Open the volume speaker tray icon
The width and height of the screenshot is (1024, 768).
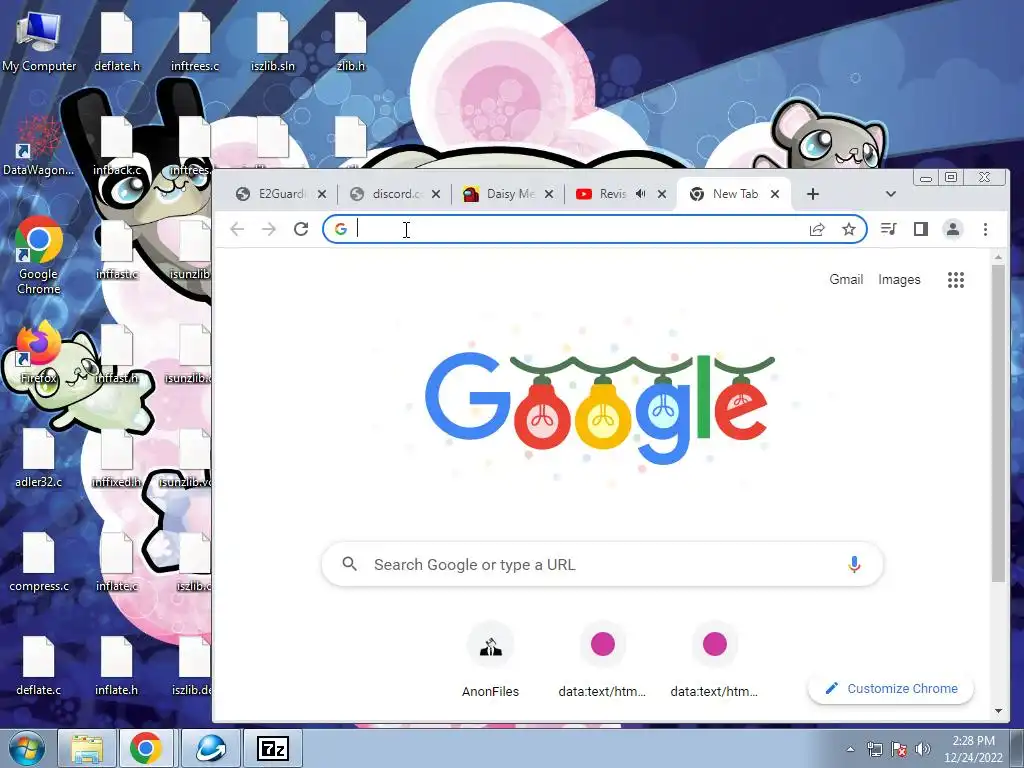923,749
